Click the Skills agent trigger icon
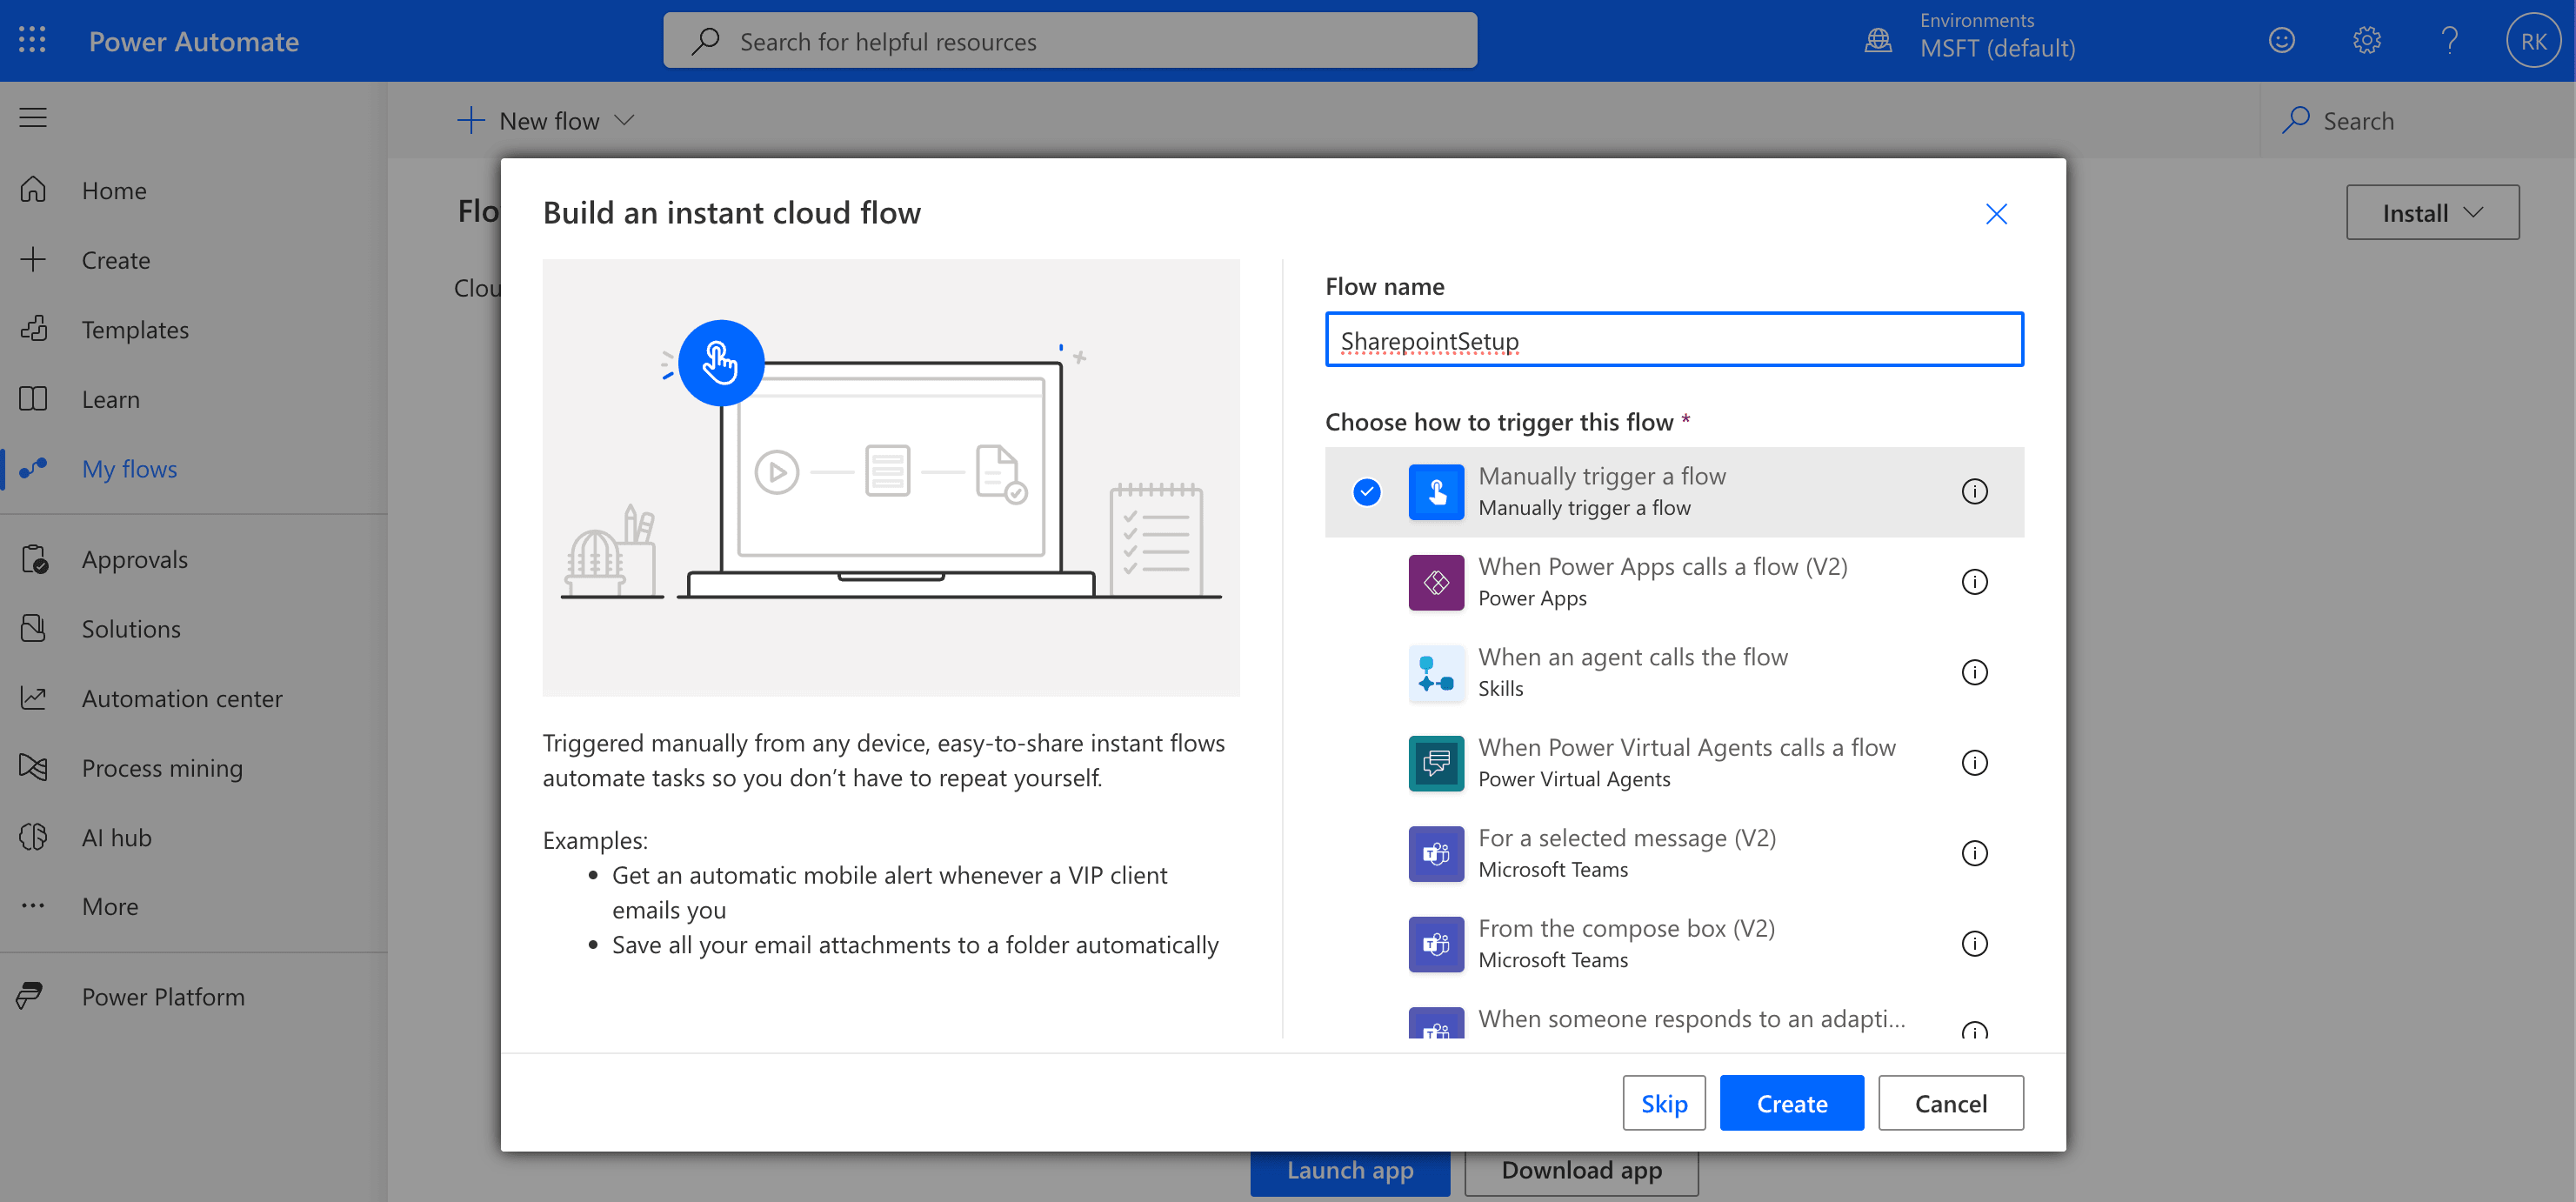This screenshot has height=1202, width=2576. tap(1436, 672)
